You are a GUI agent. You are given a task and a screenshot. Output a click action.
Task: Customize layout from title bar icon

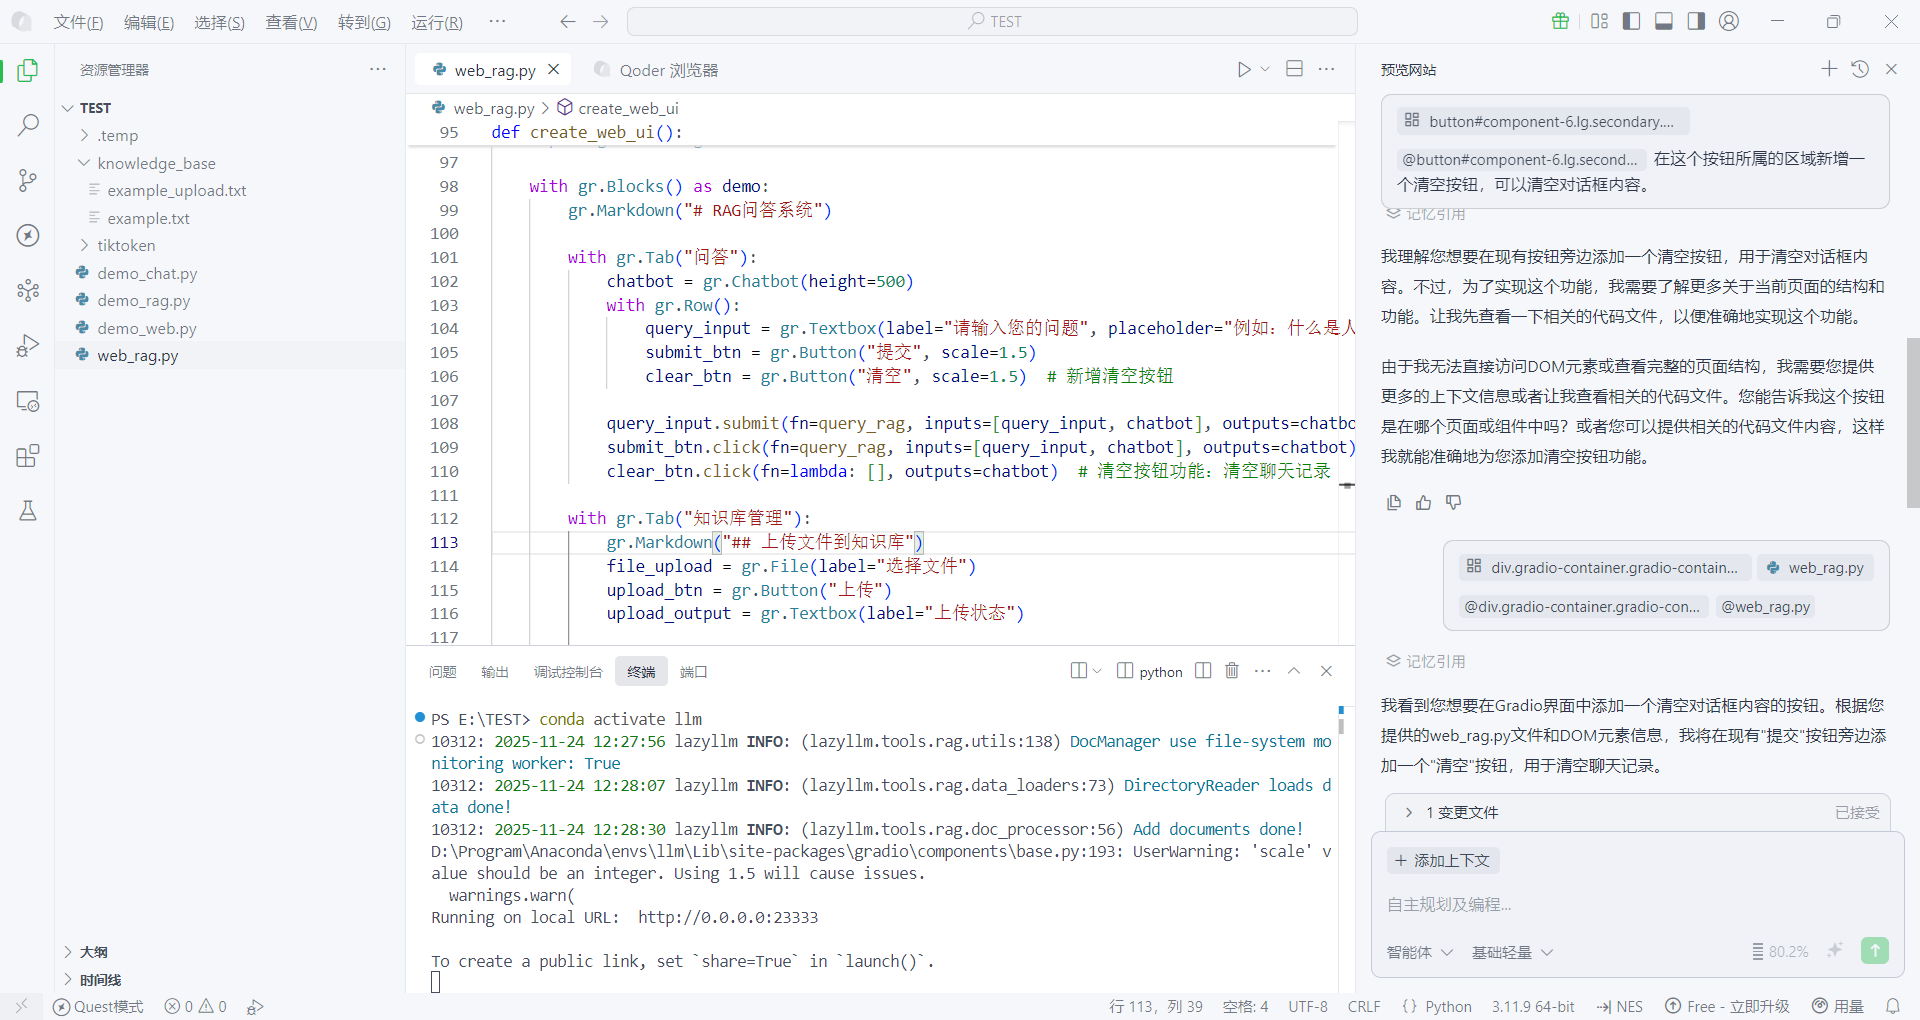tap(1600, 21)
